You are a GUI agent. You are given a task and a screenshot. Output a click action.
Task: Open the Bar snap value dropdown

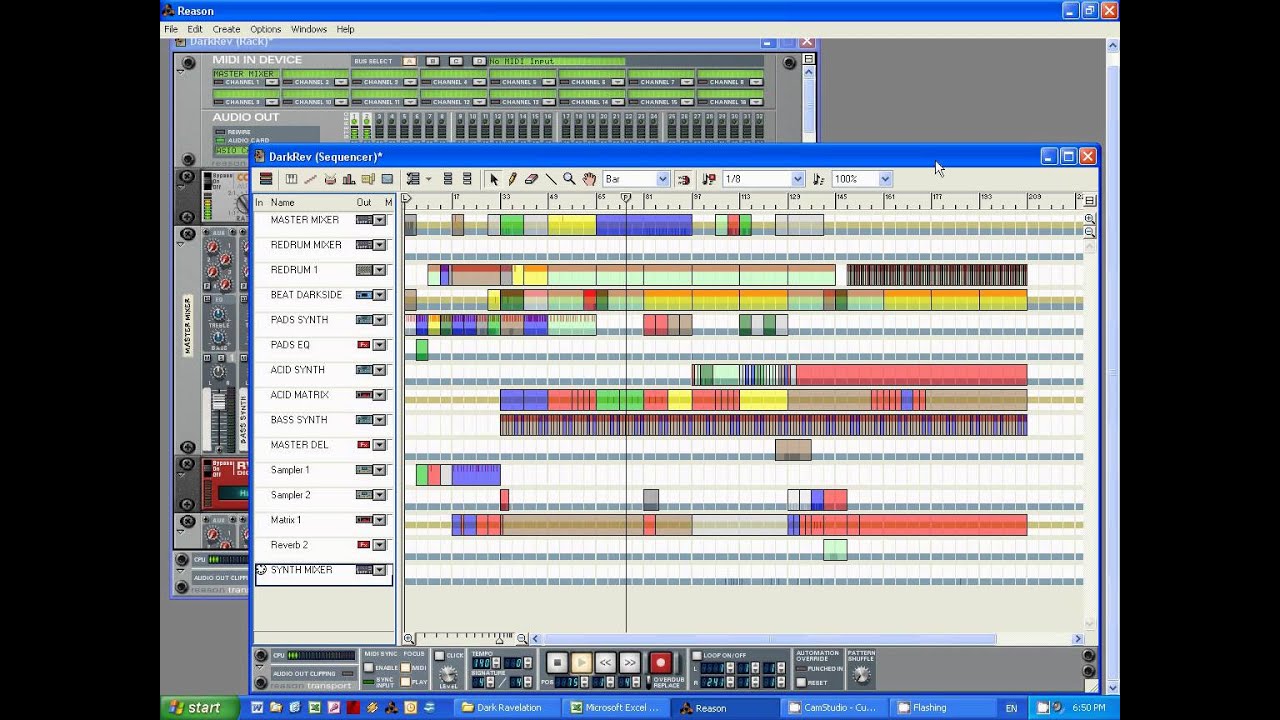point(662,179)
